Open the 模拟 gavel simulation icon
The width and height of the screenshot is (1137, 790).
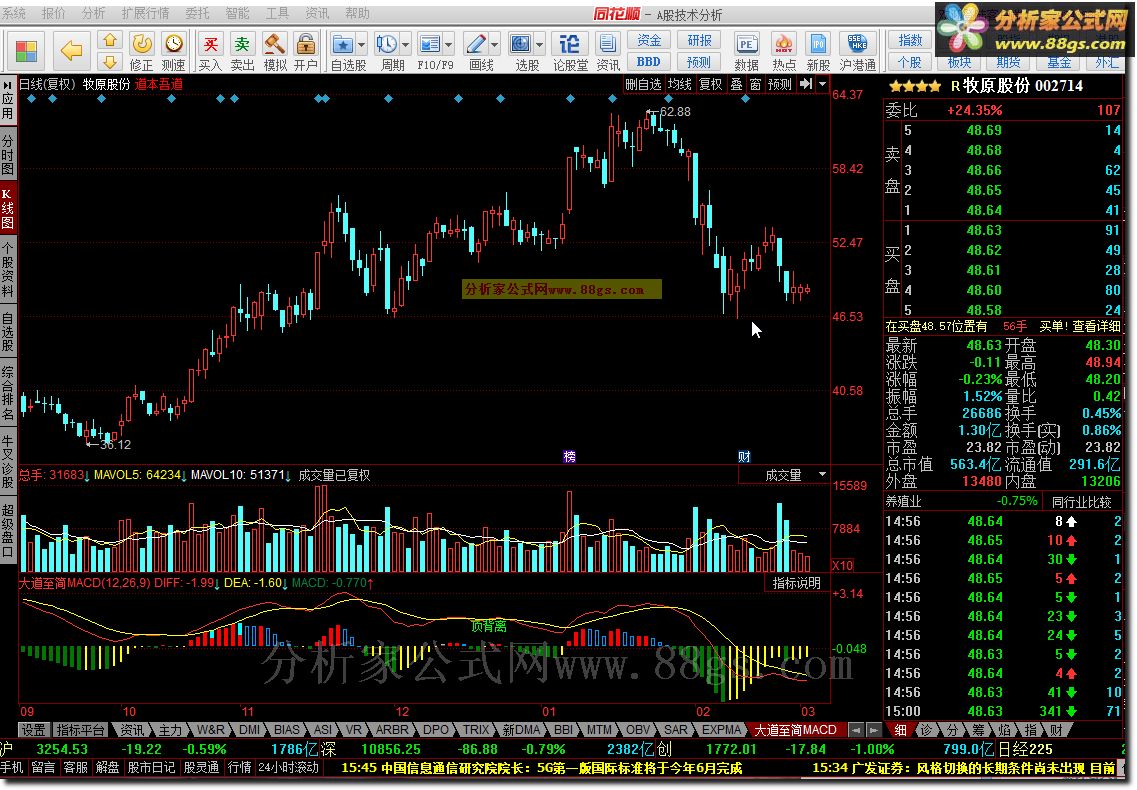[274, 44]
